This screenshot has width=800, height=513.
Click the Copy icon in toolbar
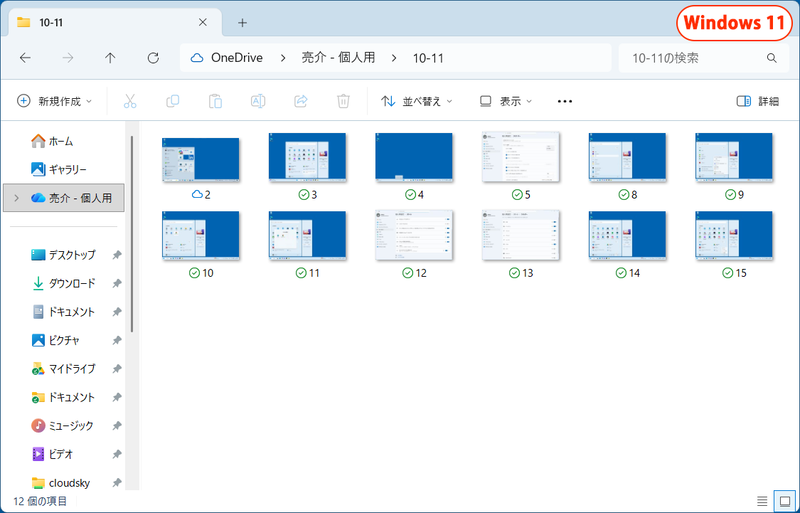pos(173,101)
